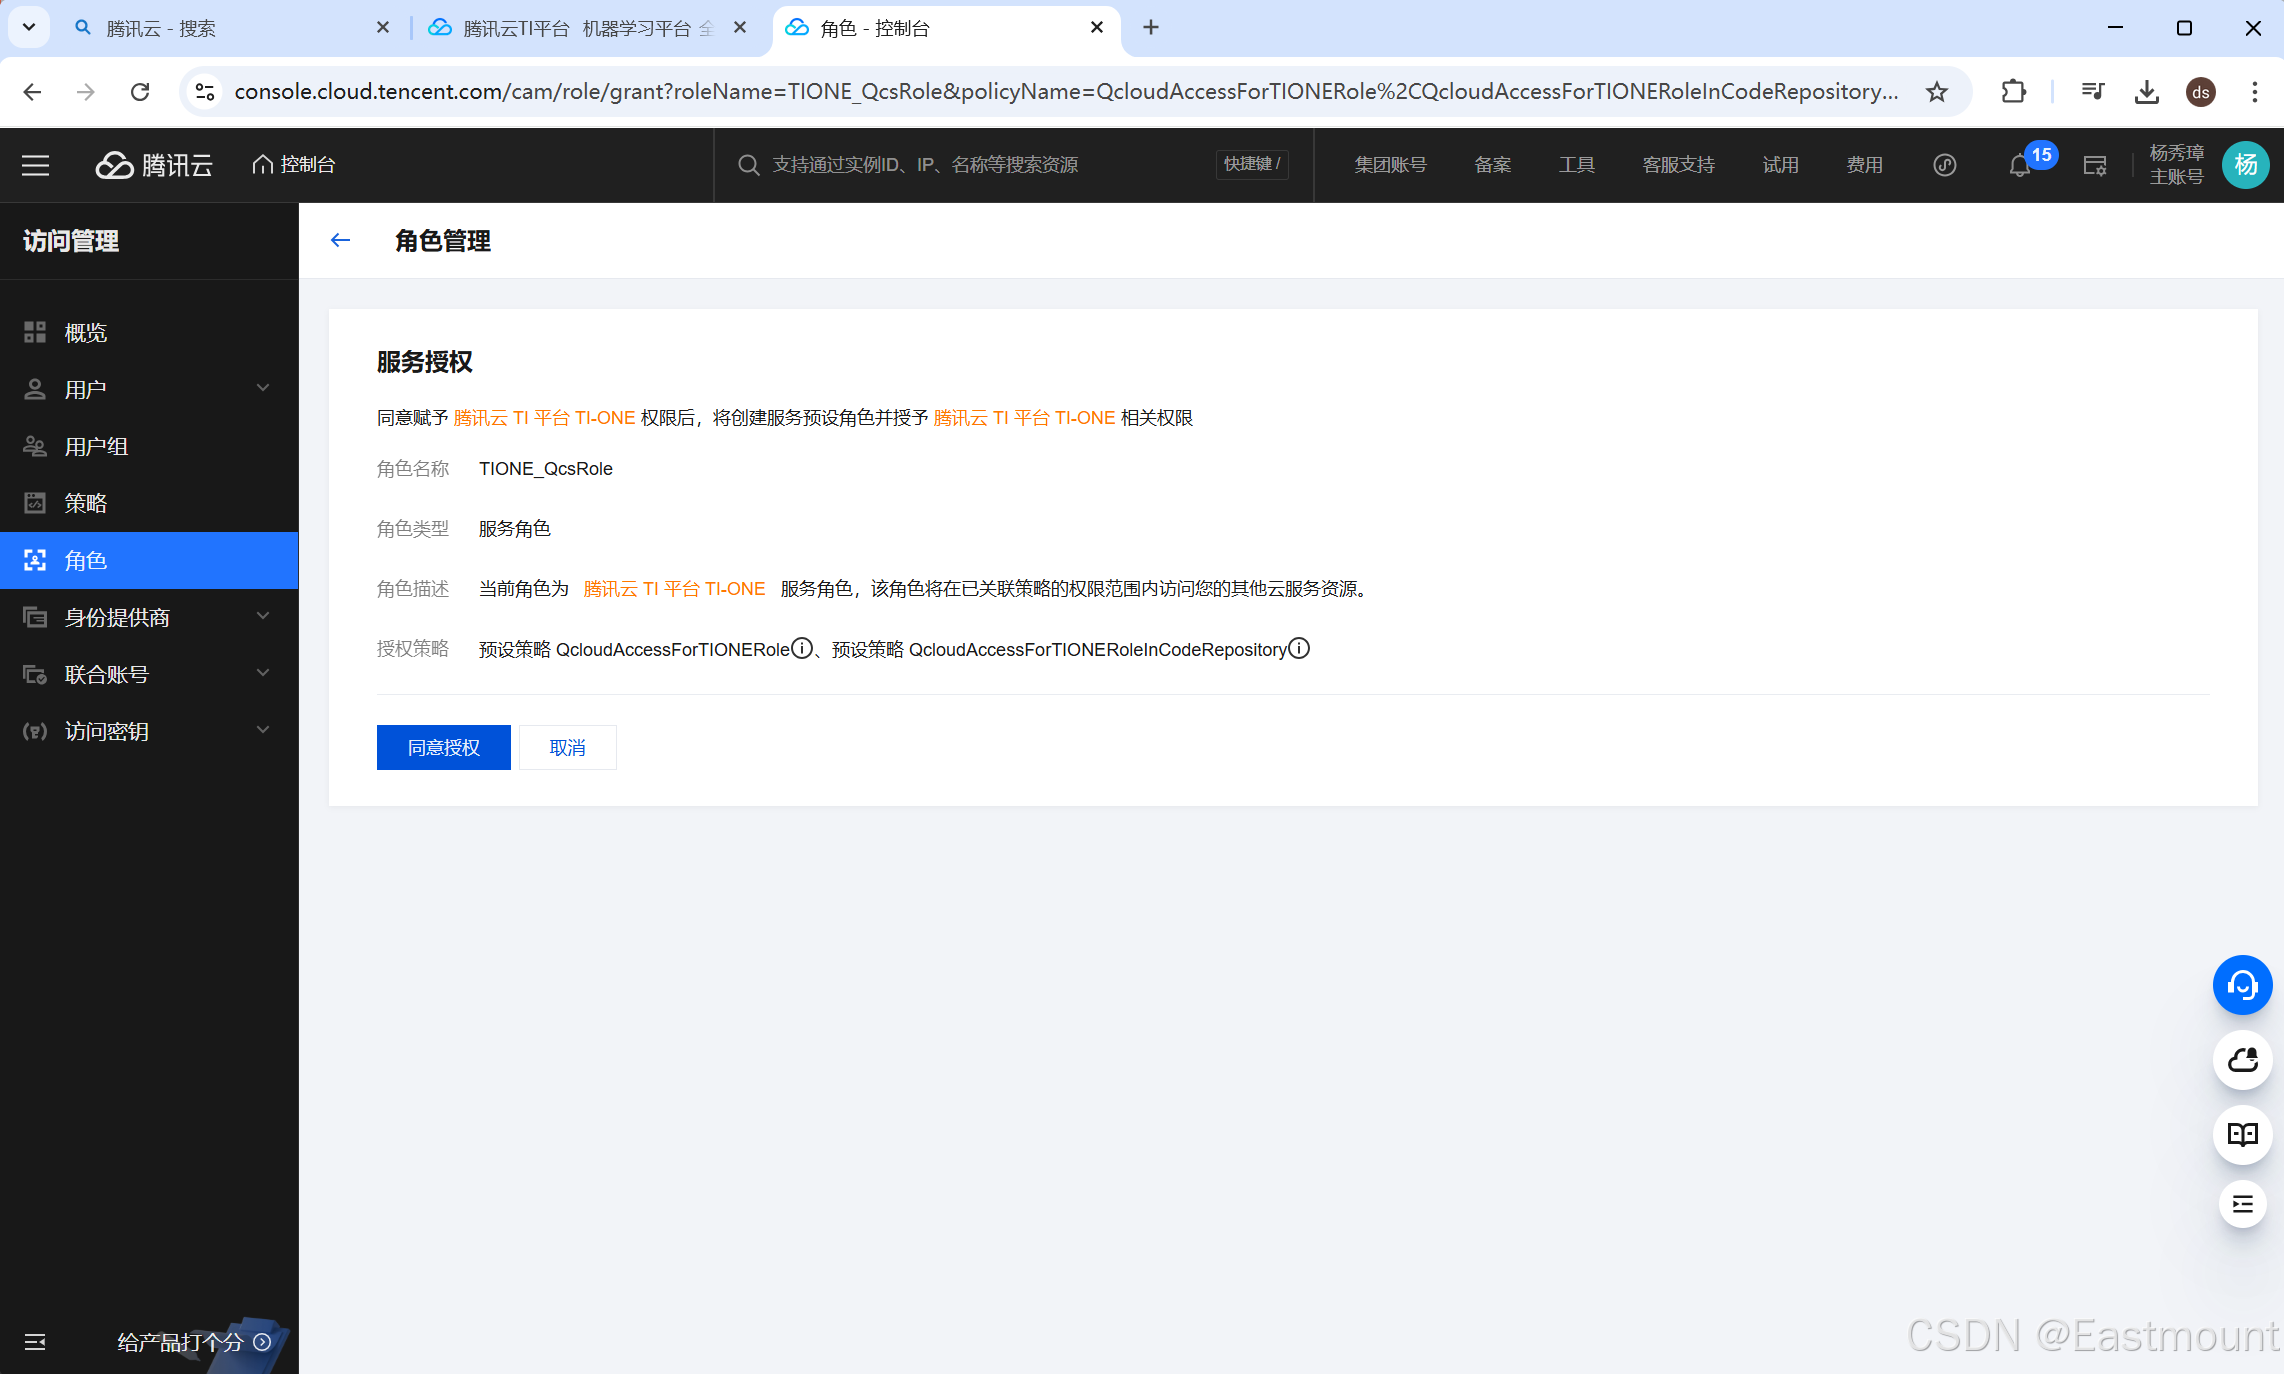Click info icon after QcloudAccessForTIONERoleInCodeRepository
The width and height of the screenshot is (2284, 1374).
1299,649
